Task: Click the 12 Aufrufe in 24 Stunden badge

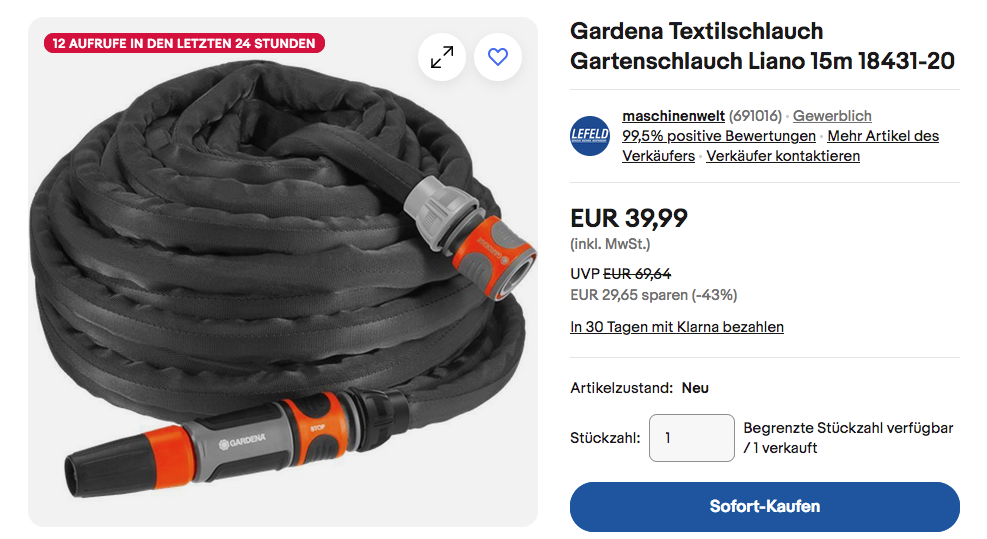Action: 184,43
